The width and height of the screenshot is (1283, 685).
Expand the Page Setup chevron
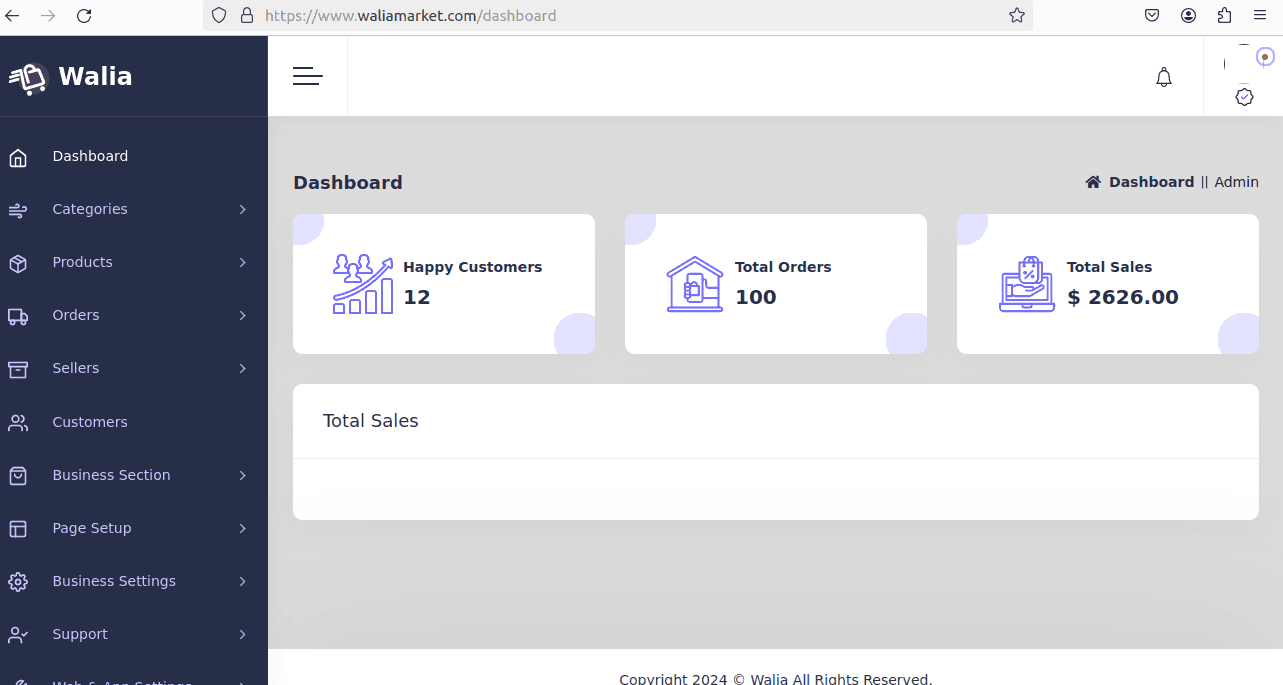point(243,528)
